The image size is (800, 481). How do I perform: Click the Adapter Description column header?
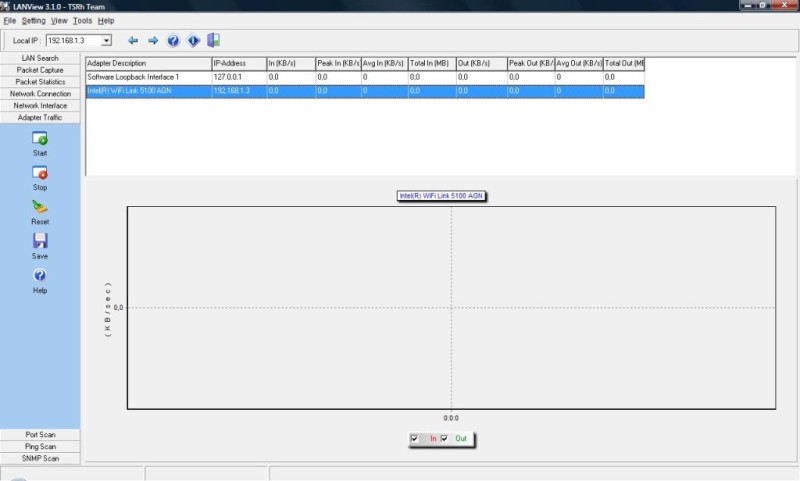coord(148,63)
